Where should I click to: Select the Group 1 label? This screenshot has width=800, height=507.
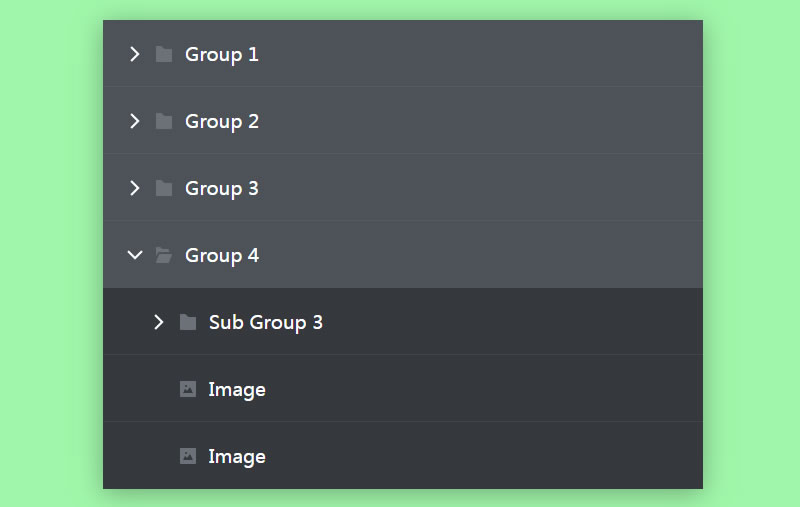(x=222, y=54)
